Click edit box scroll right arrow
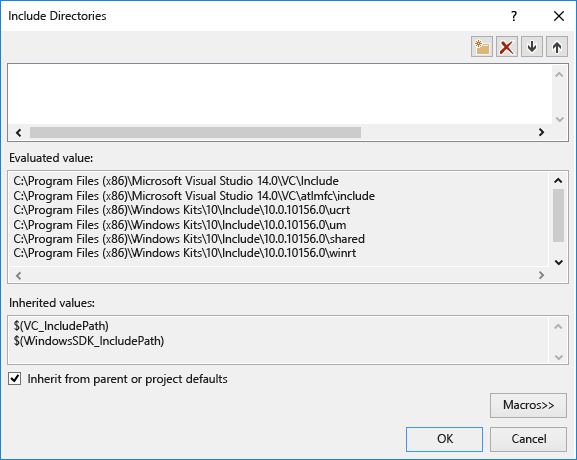This screenshot has height=460, width=577. [541, 132]
